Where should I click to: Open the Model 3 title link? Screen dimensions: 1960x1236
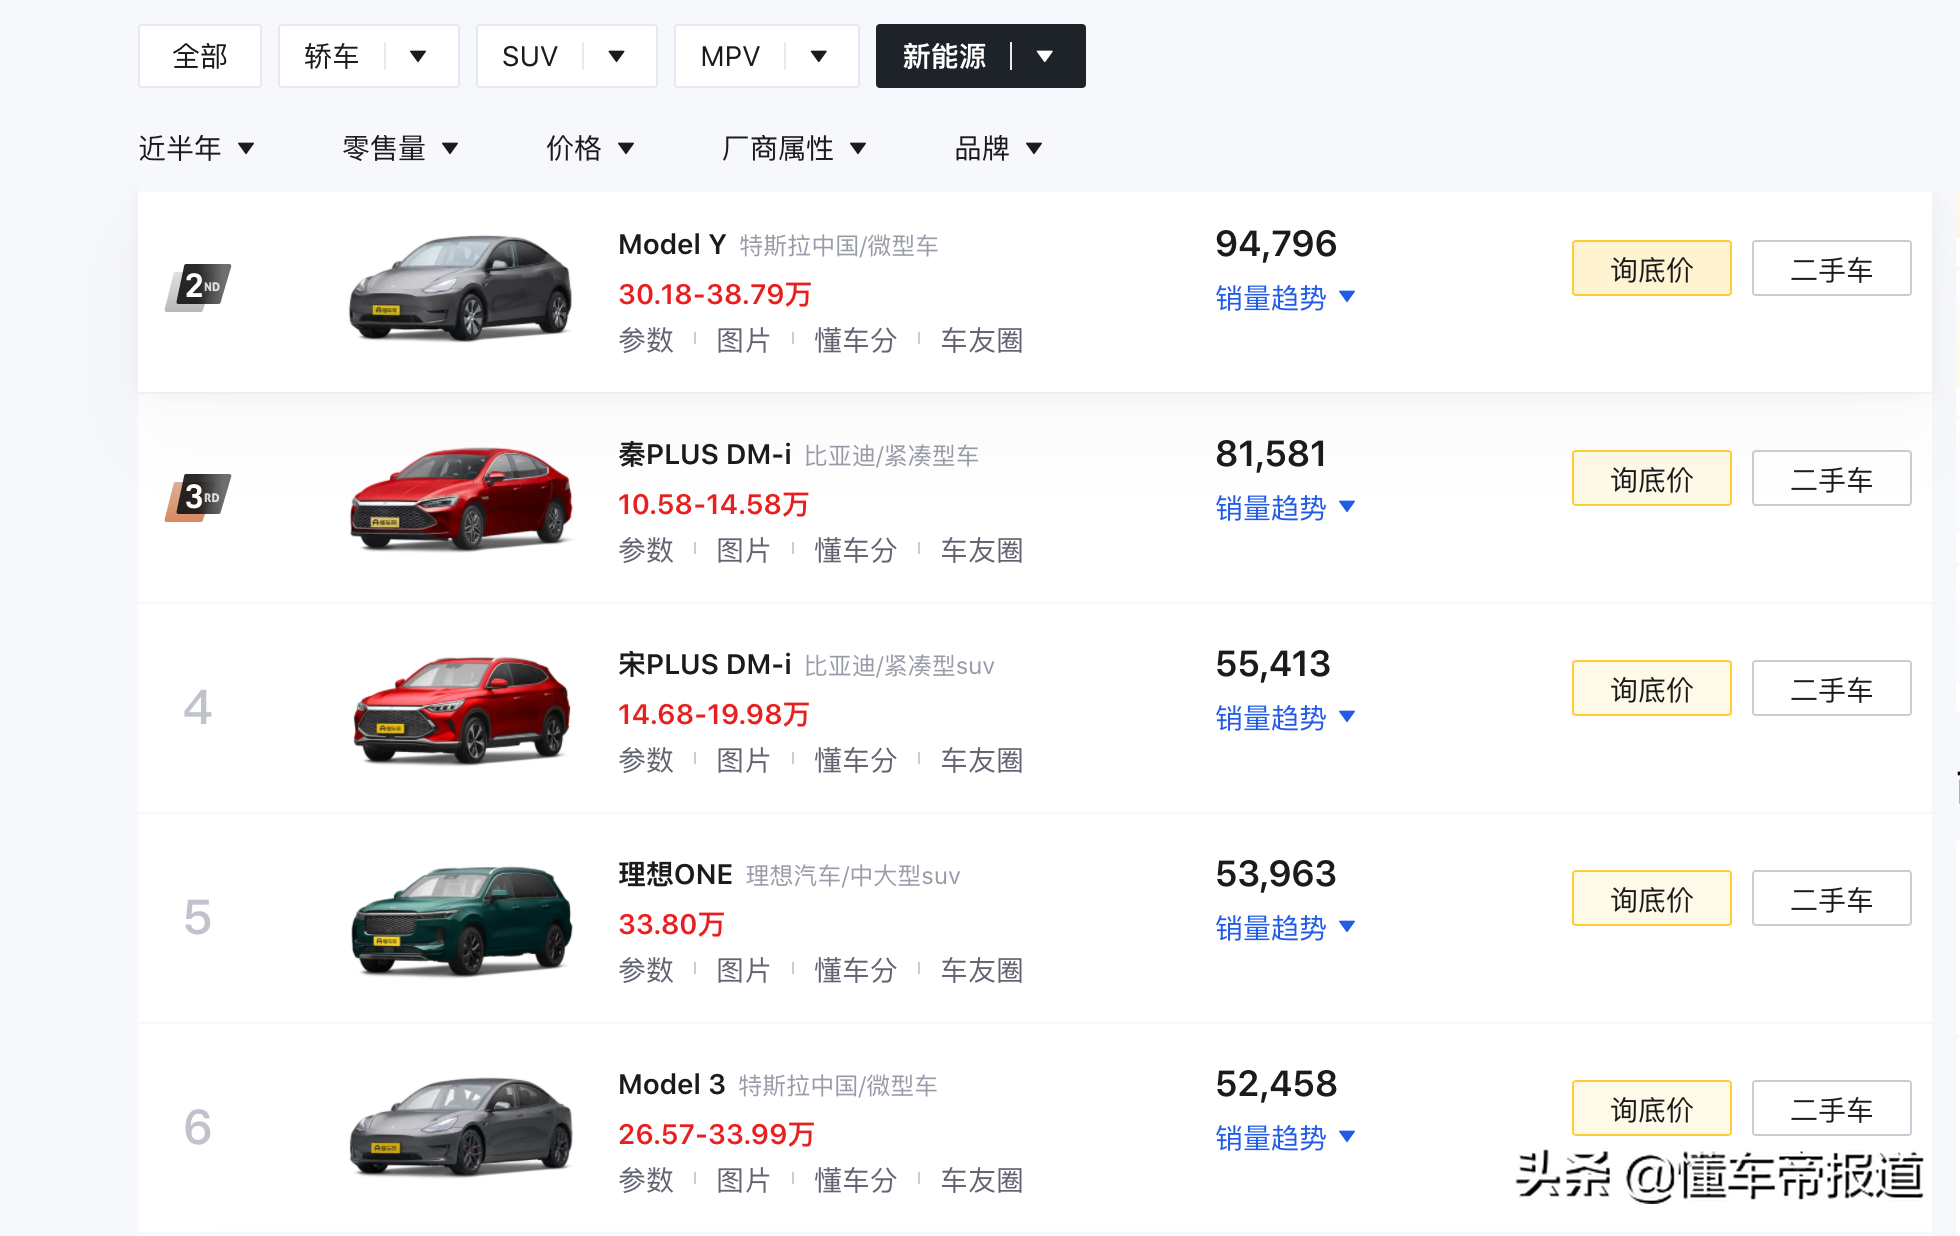[672, 1085]
